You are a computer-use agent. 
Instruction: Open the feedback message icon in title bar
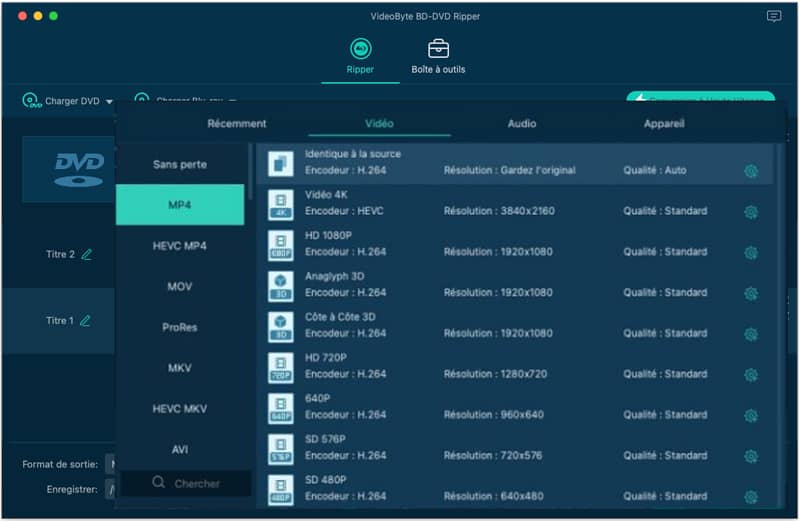[774, 16]
